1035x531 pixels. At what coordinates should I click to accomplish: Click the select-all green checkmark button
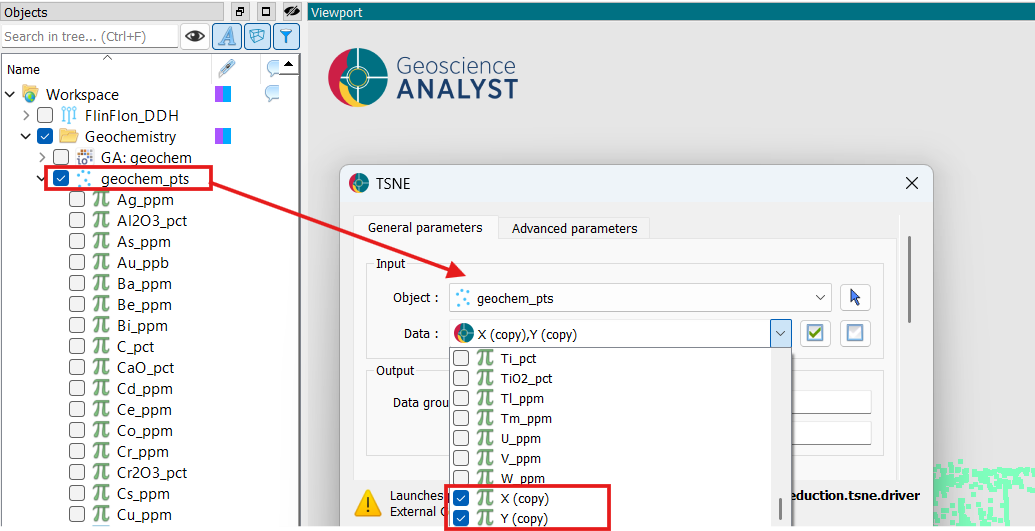[x=815, y=334]
